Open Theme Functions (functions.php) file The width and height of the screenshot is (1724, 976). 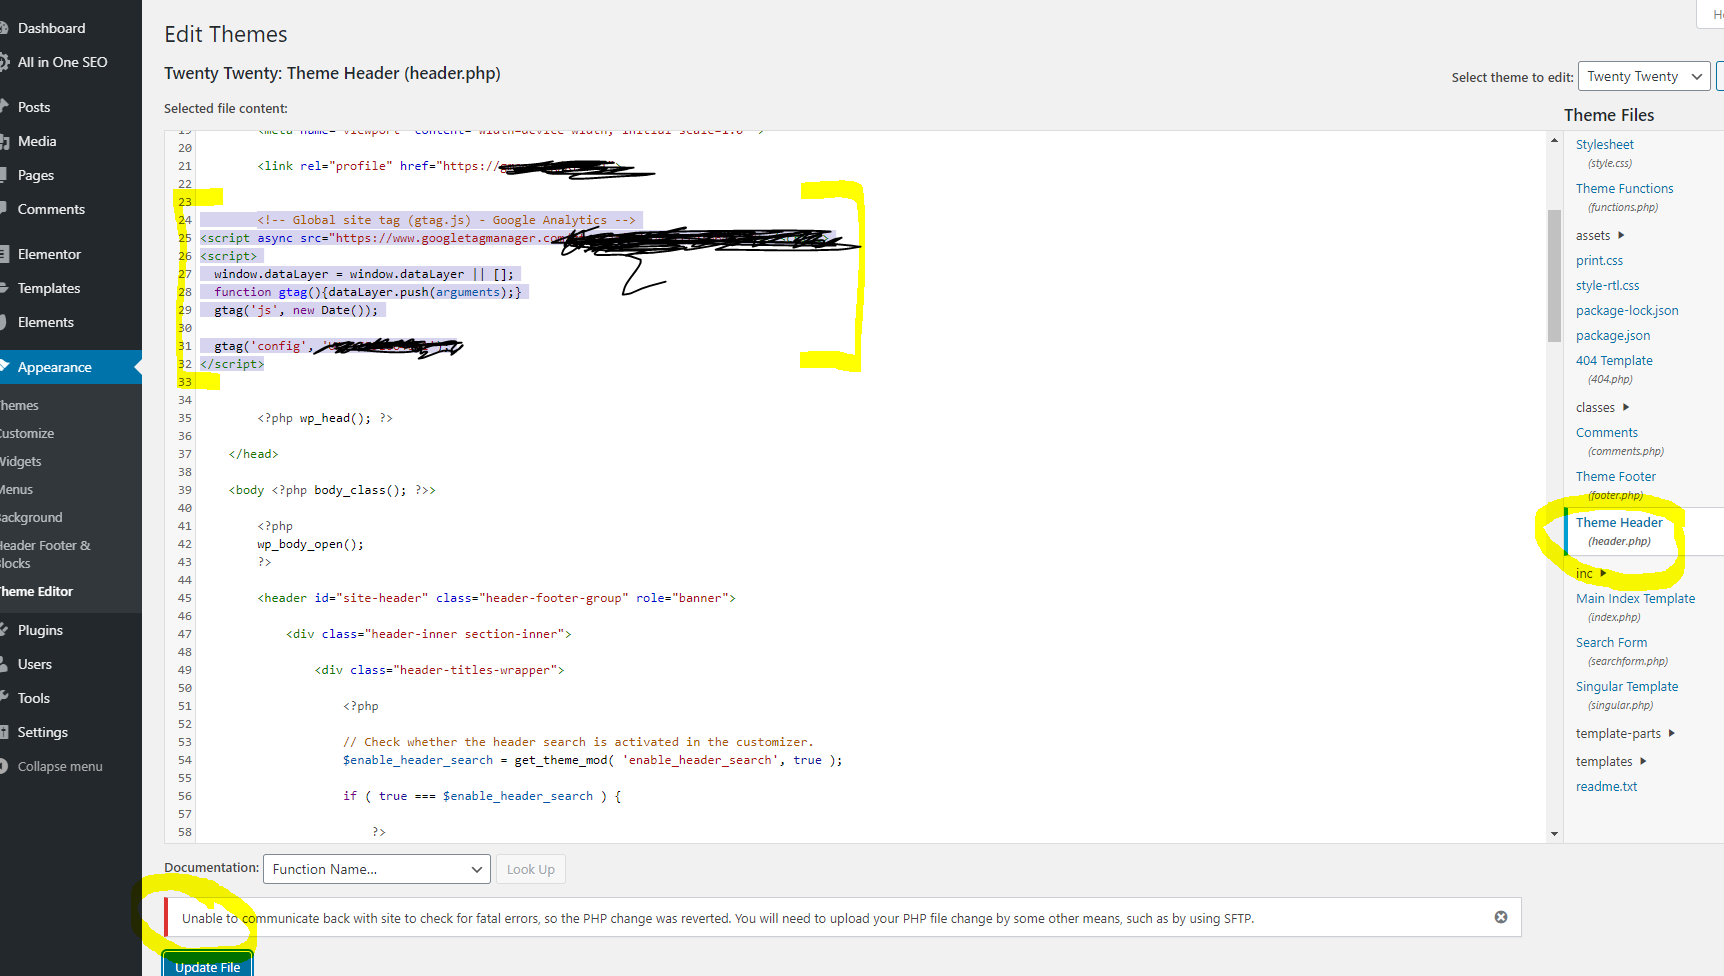[1624, 189]
